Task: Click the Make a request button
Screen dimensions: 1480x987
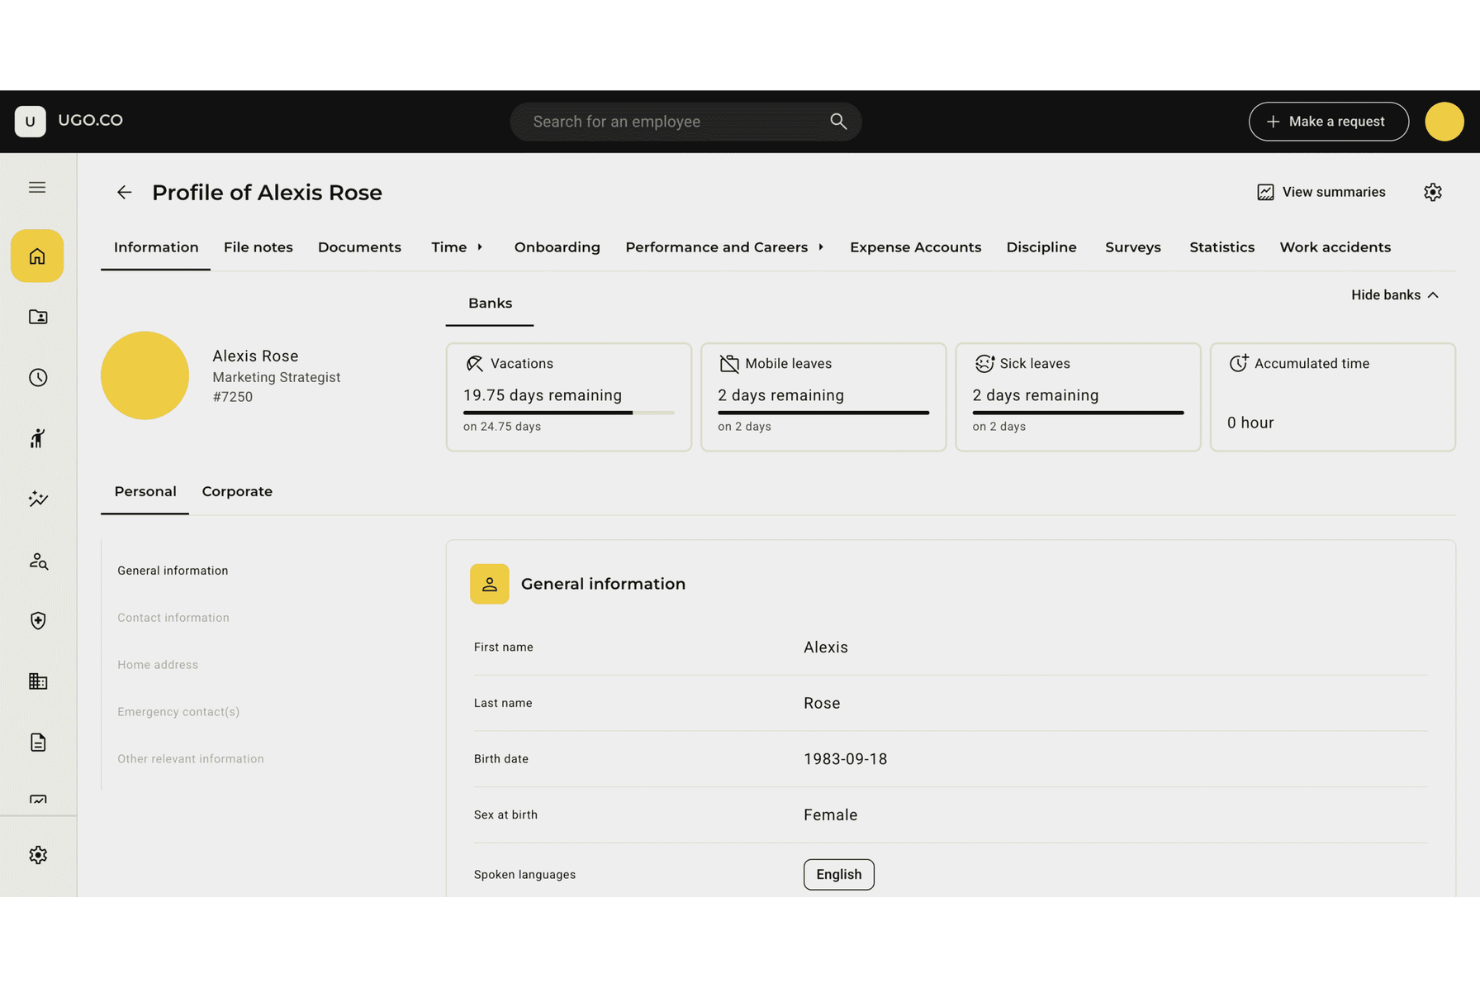Action: click(1328, 121)
